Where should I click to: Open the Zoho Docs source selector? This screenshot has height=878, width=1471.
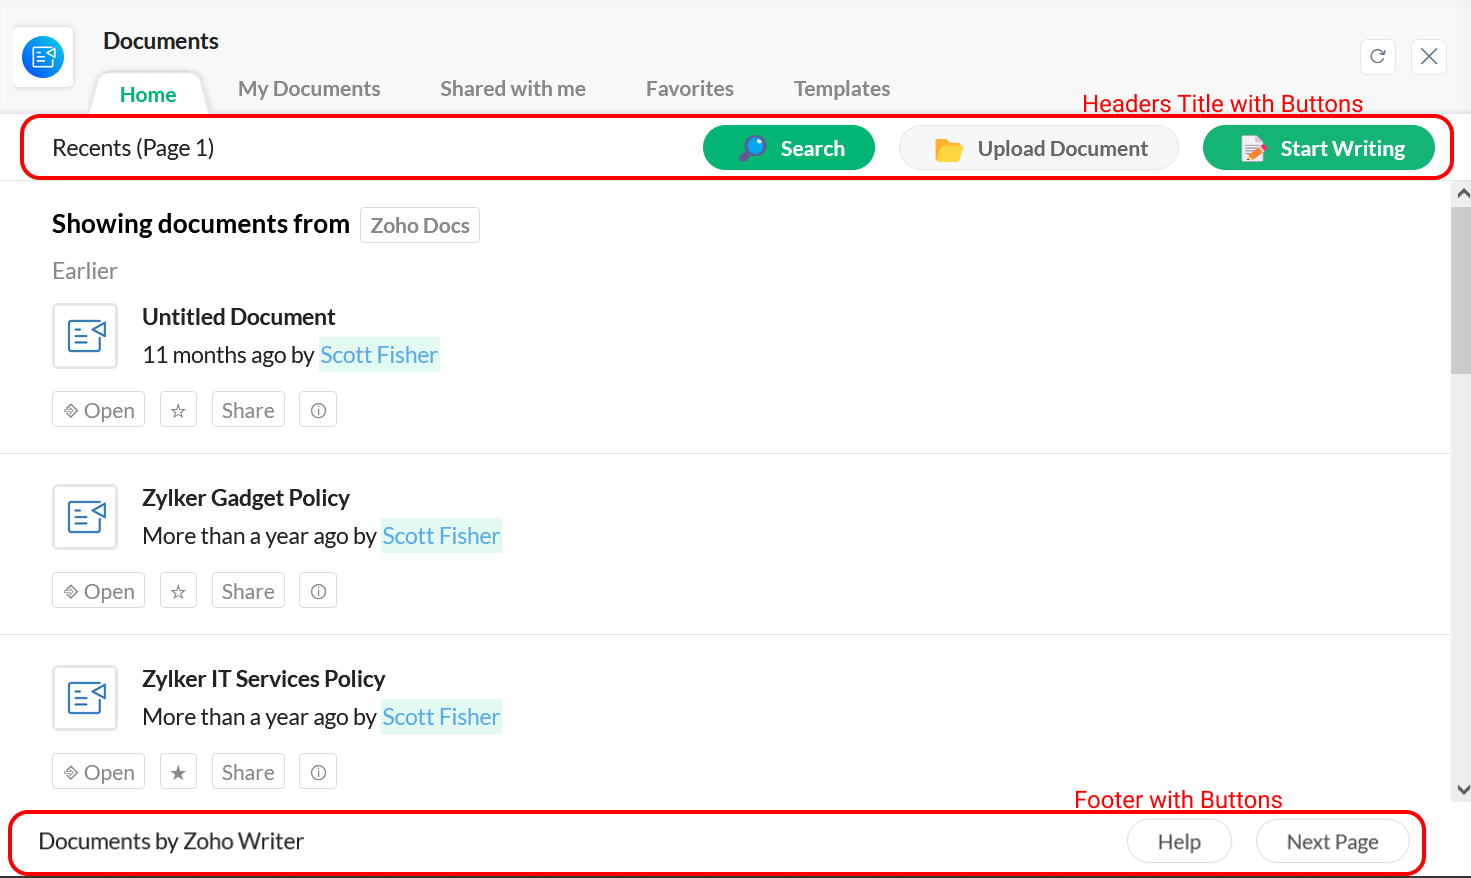pyautogui.click(x=419, y=225)
